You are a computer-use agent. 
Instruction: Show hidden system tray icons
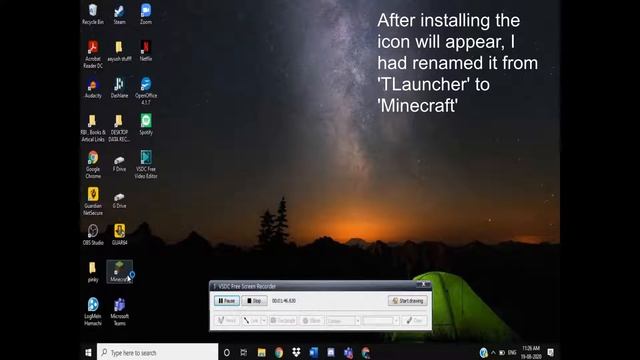493,352
